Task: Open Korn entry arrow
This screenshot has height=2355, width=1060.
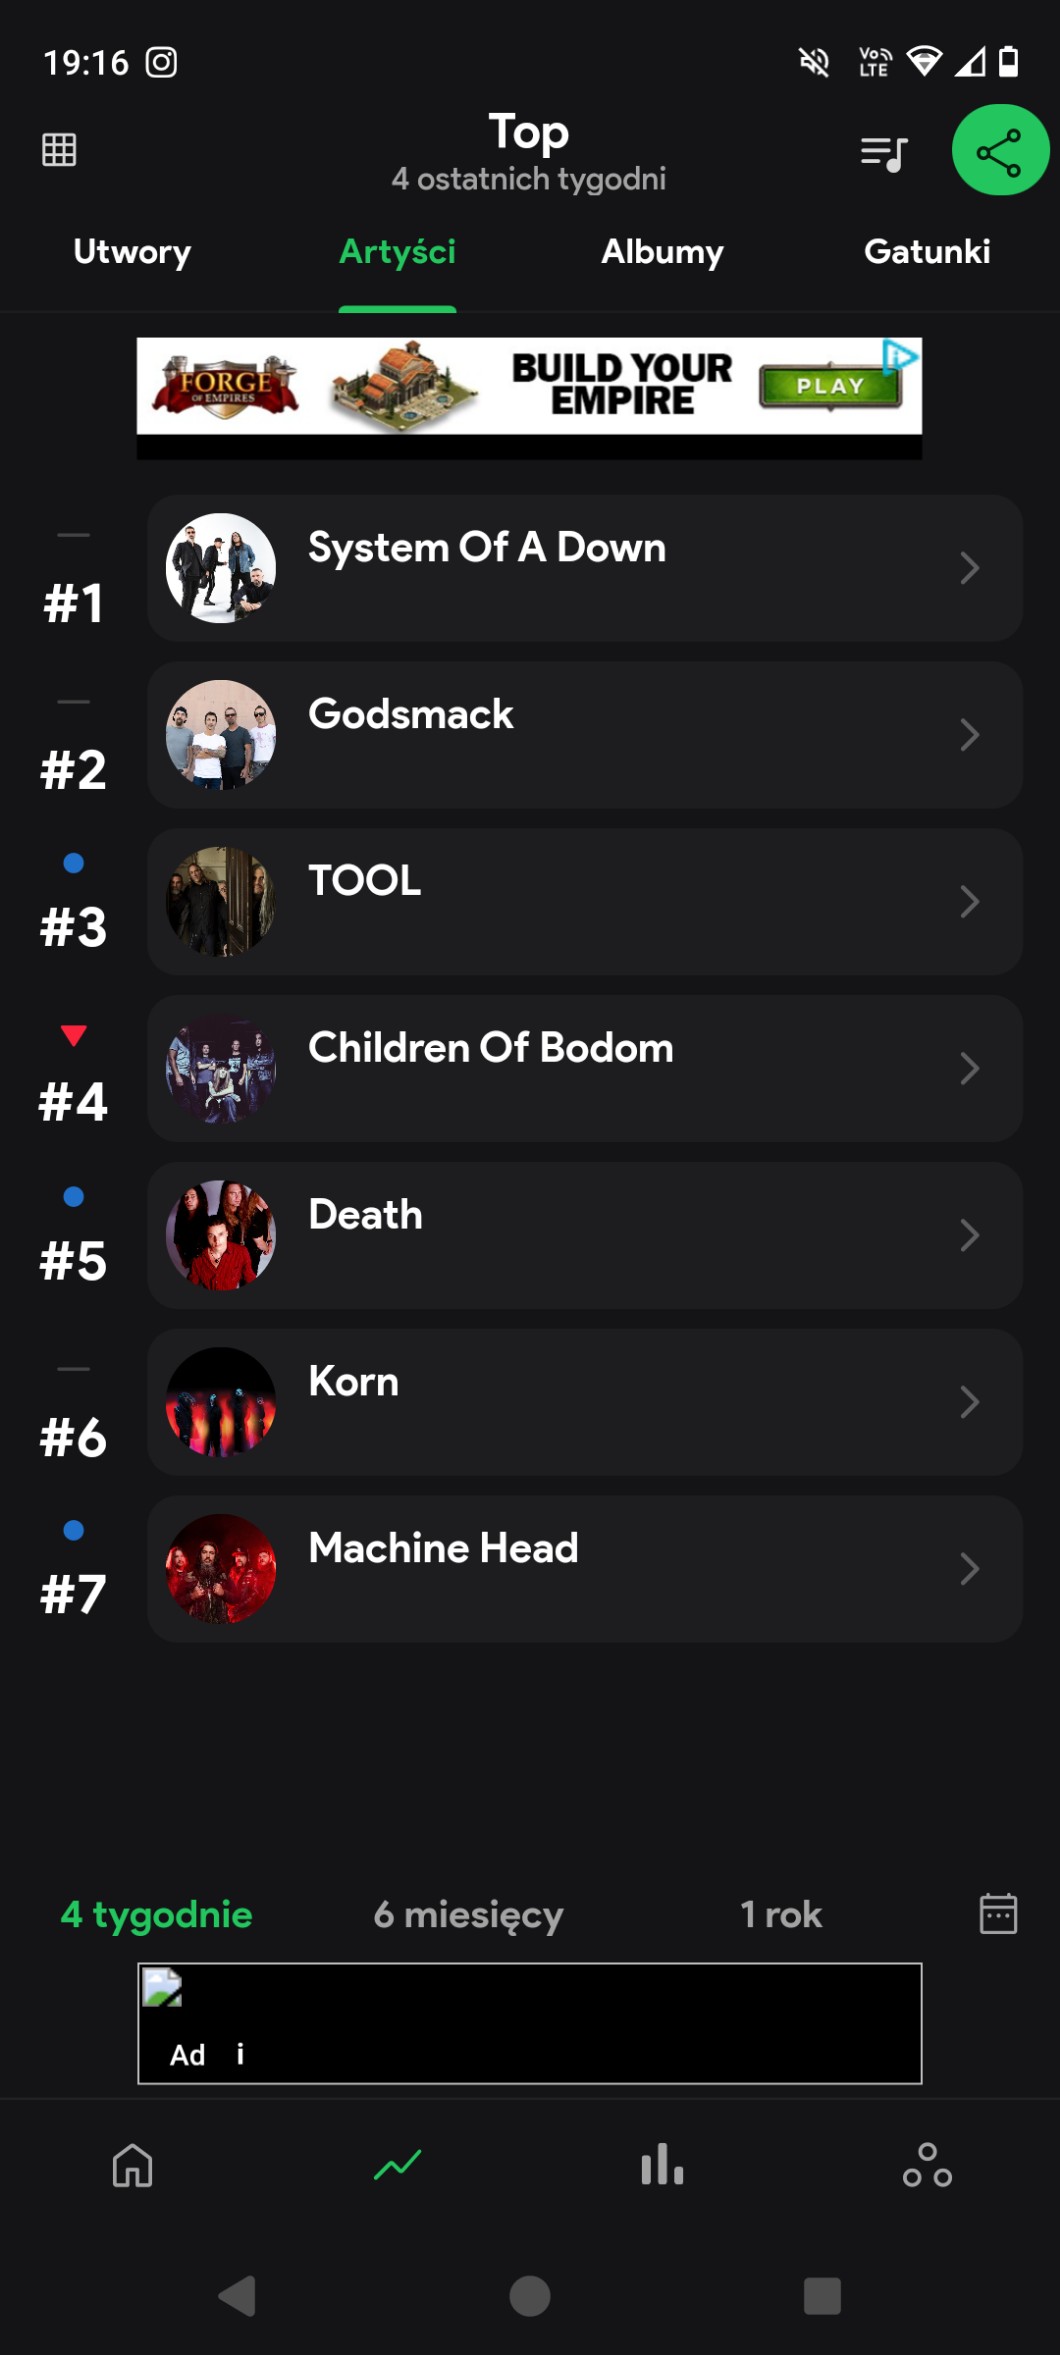Action: point(968,1402)
